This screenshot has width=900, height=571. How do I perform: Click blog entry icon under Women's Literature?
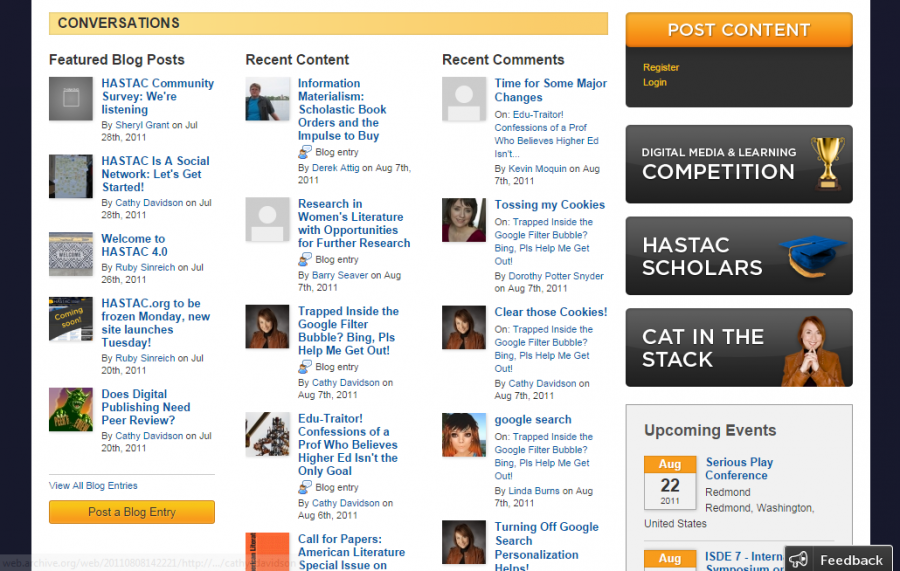click(x=305, y=259)
